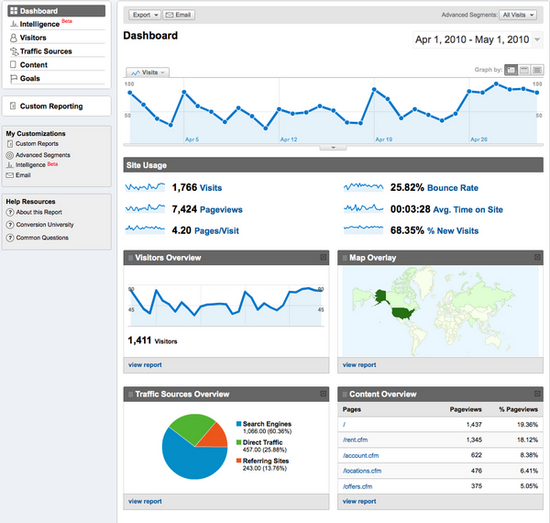Viewport: 550px width, 523px height.
Task: Close the Traffic Sources Overview widget
Action: (323, 394)
